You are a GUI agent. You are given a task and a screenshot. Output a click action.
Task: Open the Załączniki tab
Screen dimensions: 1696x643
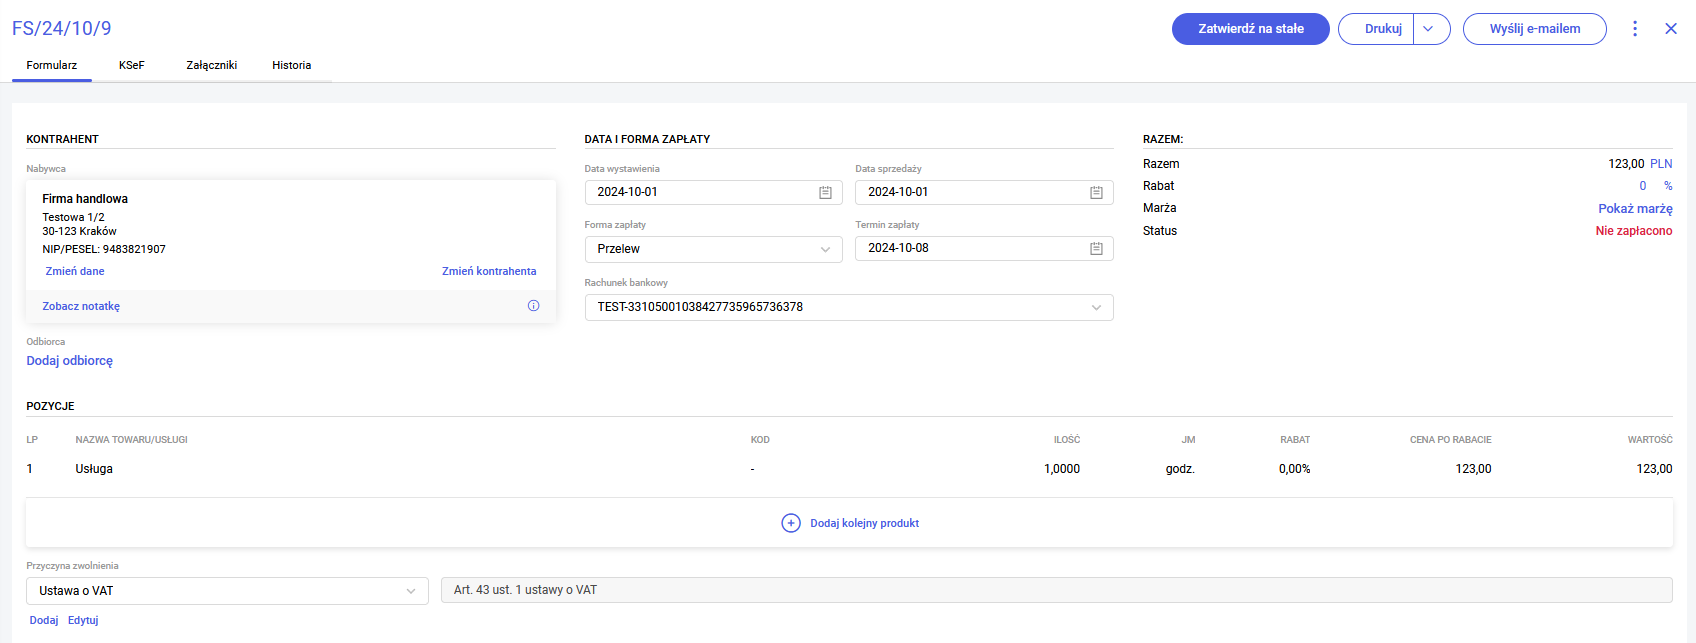(211, 65)
